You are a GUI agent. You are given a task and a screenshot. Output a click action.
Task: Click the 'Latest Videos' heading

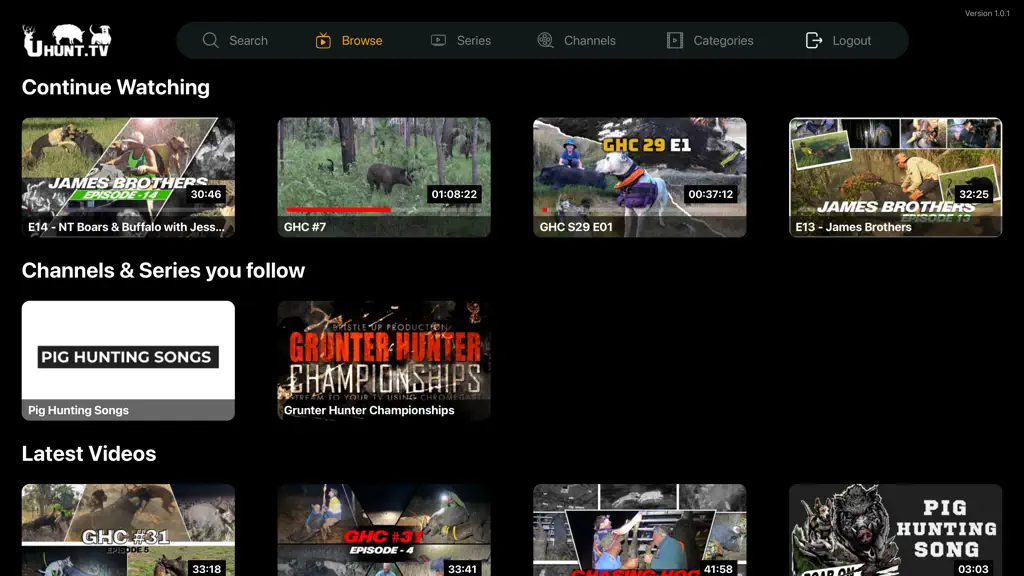tap(89, 454)
